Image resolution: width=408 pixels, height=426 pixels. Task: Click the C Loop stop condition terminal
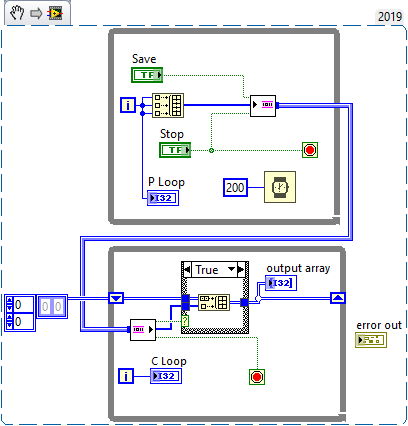tap(257, 377)
